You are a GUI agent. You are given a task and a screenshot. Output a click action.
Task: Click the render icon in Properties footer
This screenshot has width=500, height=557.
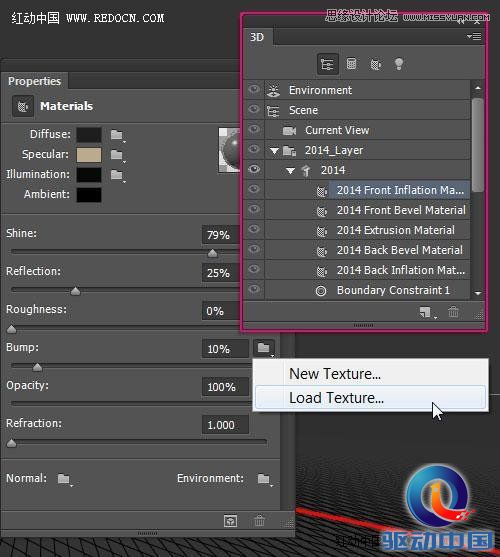pyautogui.click(x=230, y=521)
